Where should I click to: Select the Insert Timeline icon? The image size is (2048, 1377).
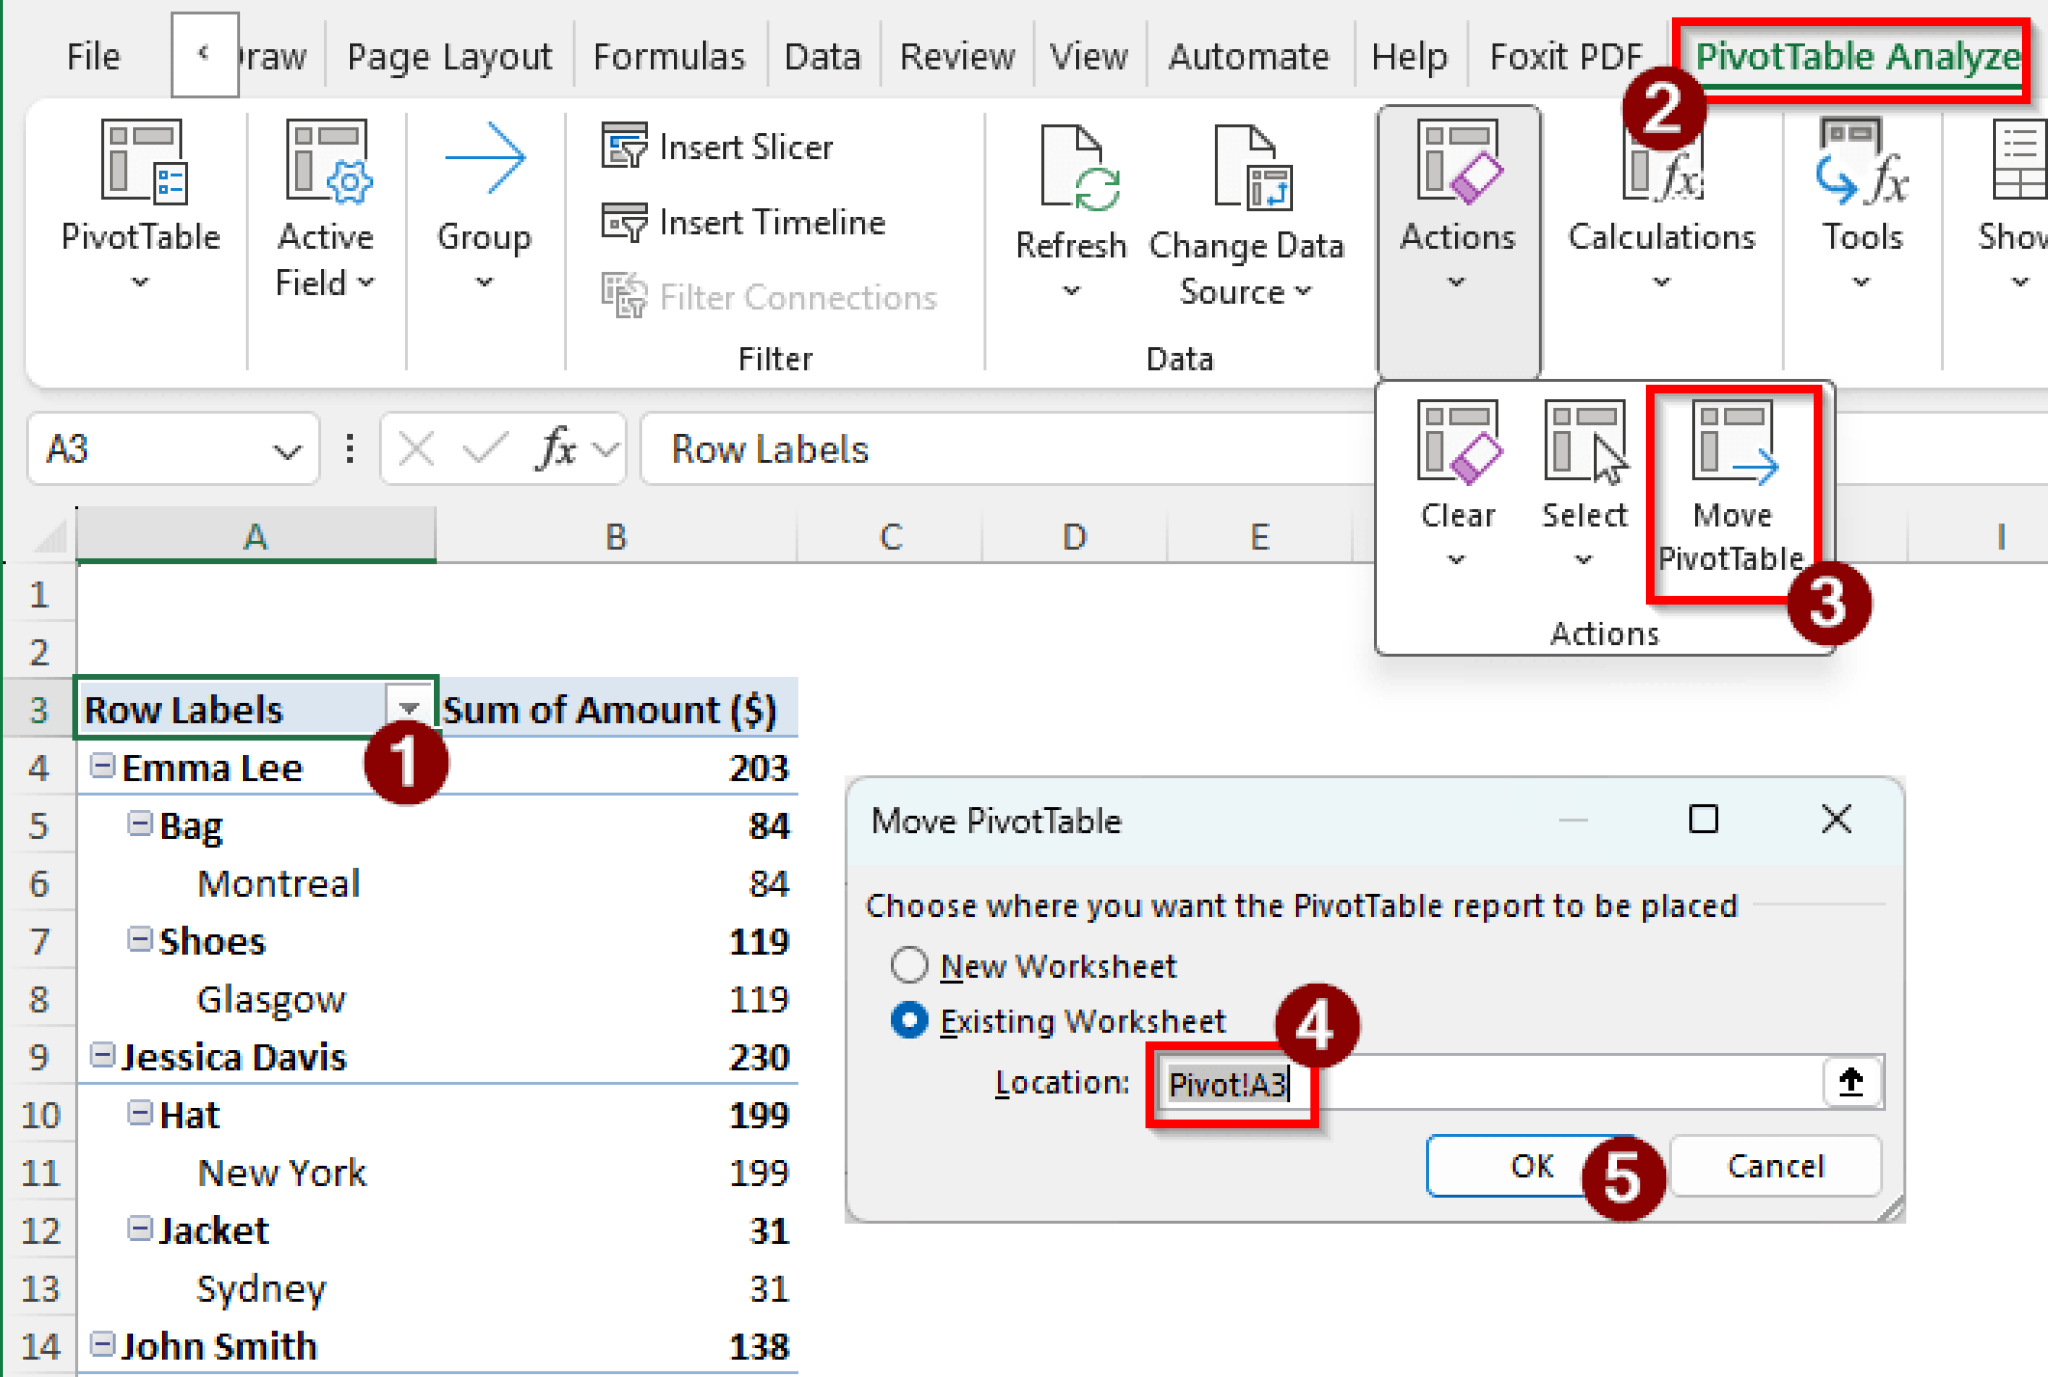click(x=625, y=222)
